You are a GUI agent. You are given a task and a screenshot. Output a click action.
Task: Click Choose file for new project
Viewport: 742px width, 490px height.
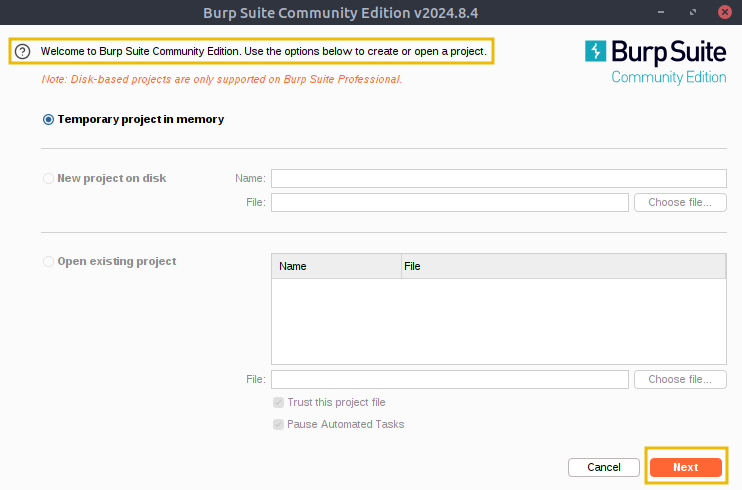click(x=680, y=203)
